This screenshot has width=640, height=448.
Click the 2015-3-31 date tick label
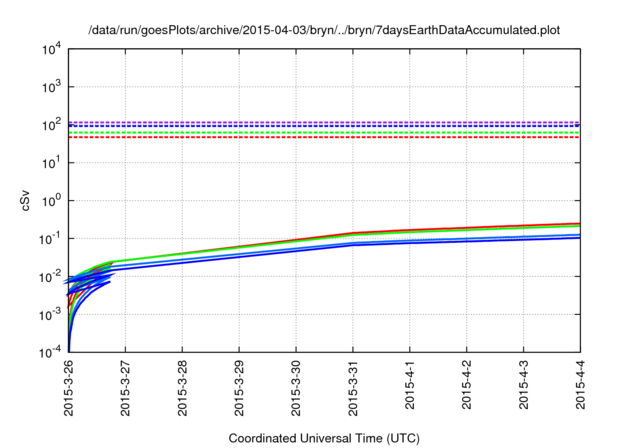pos(353,387)
